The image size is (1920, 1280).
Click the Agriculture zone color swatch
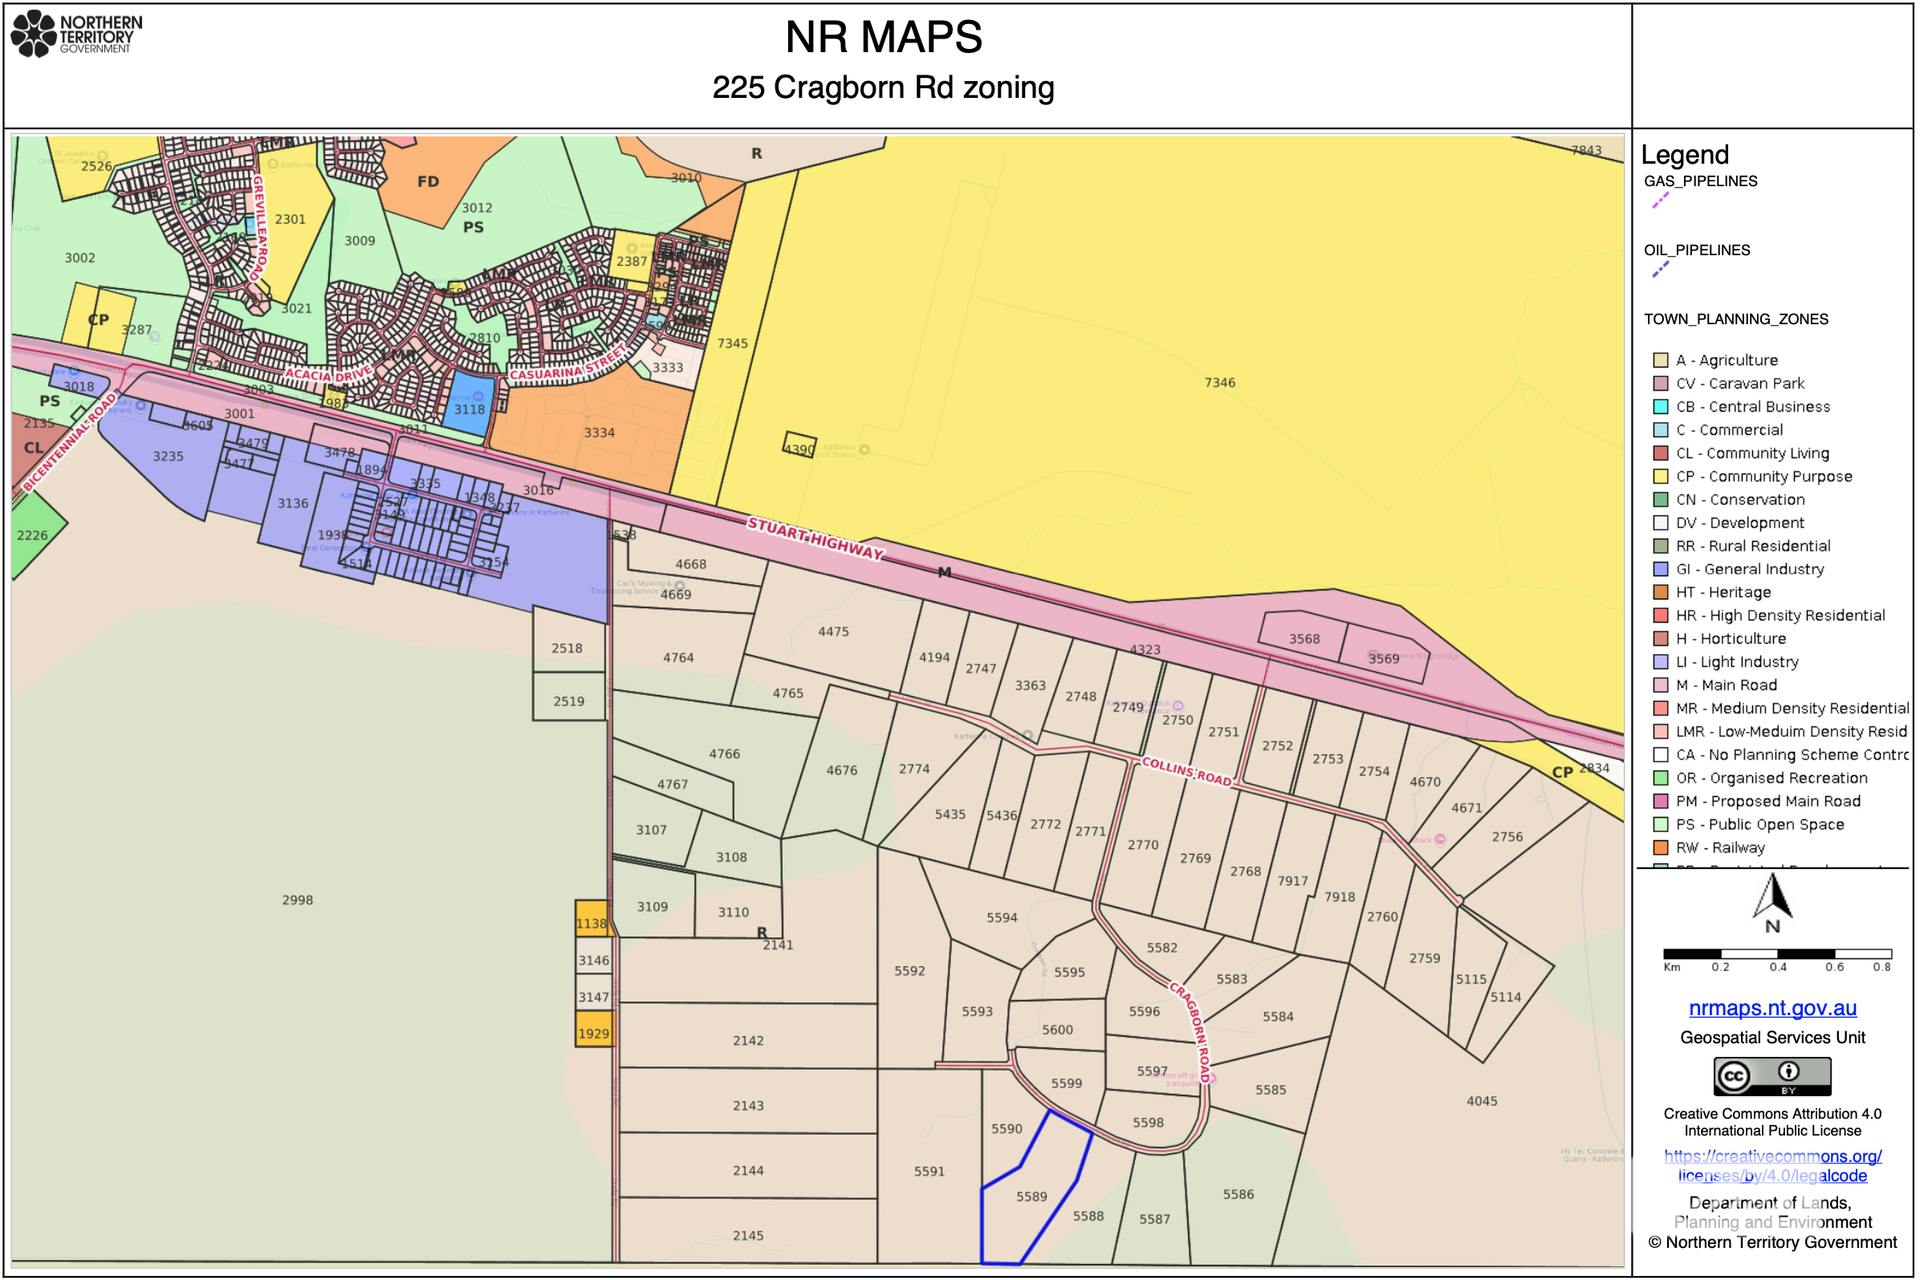pos(1661,360)
